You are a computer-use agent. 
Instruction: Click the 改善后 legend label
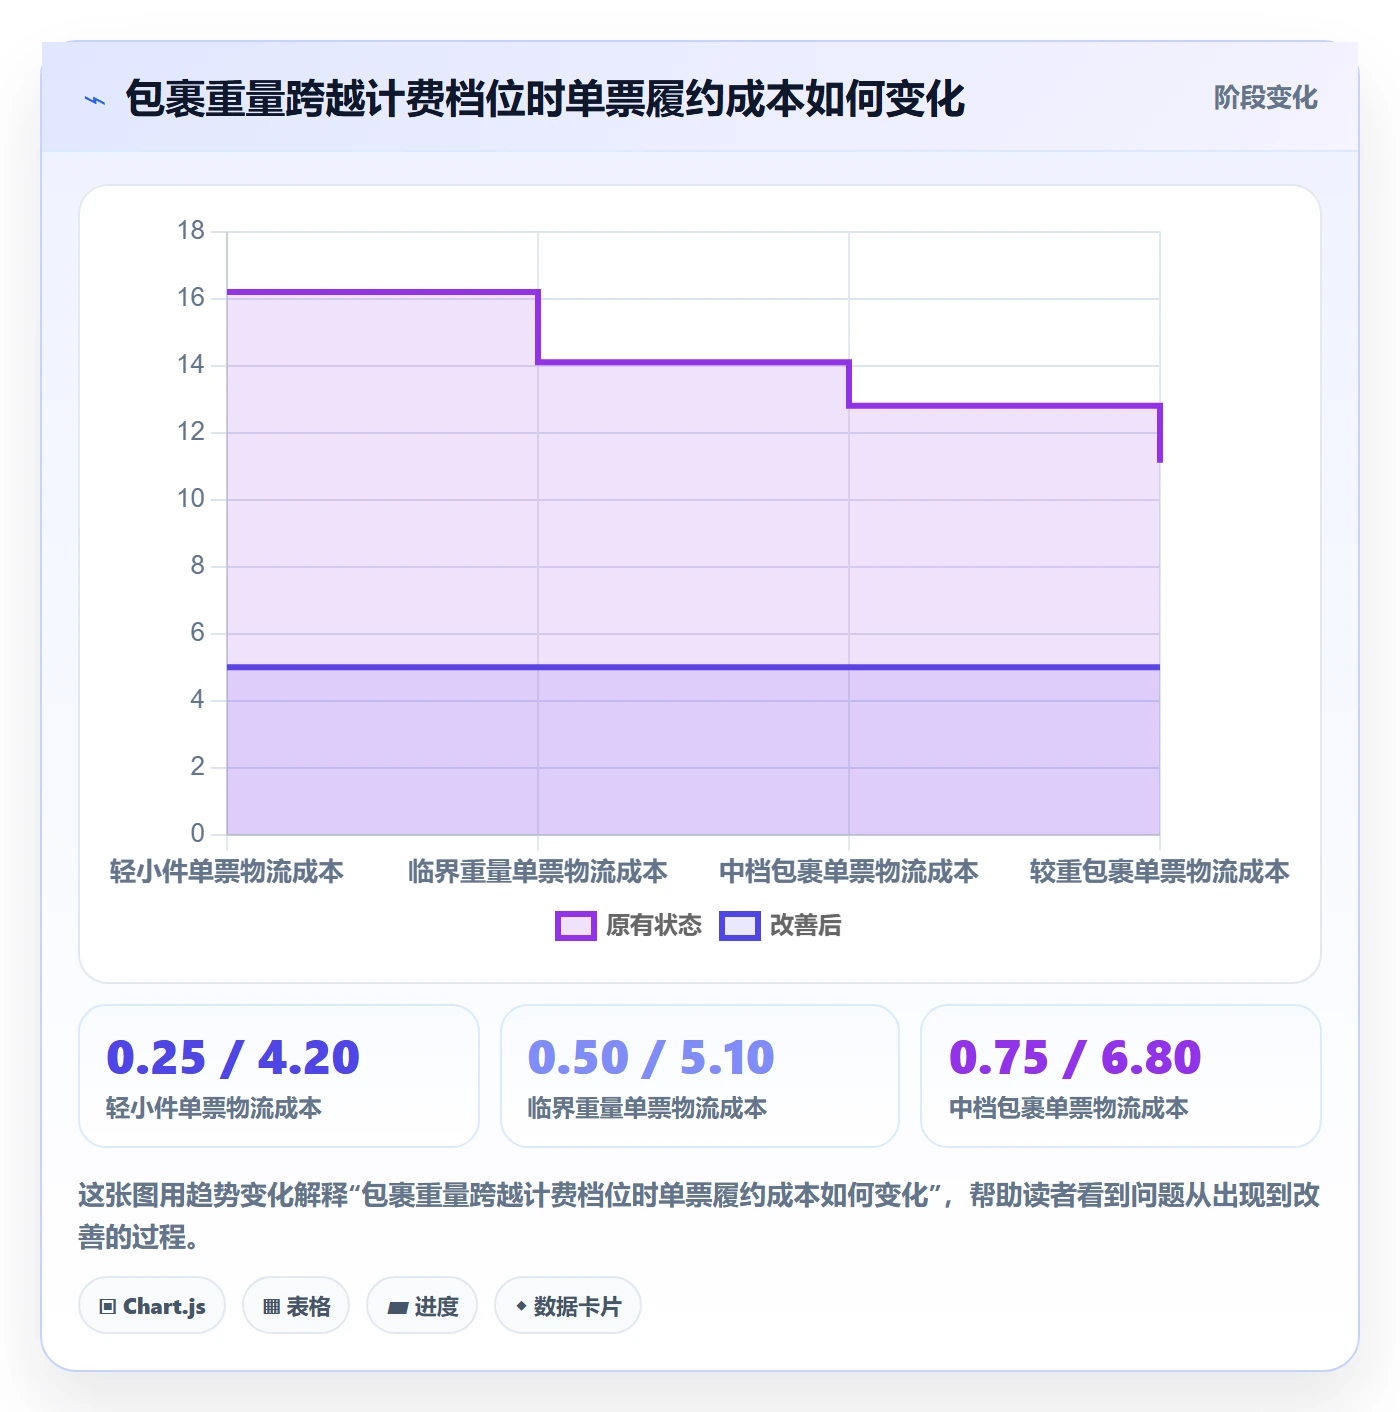(806, 926)
